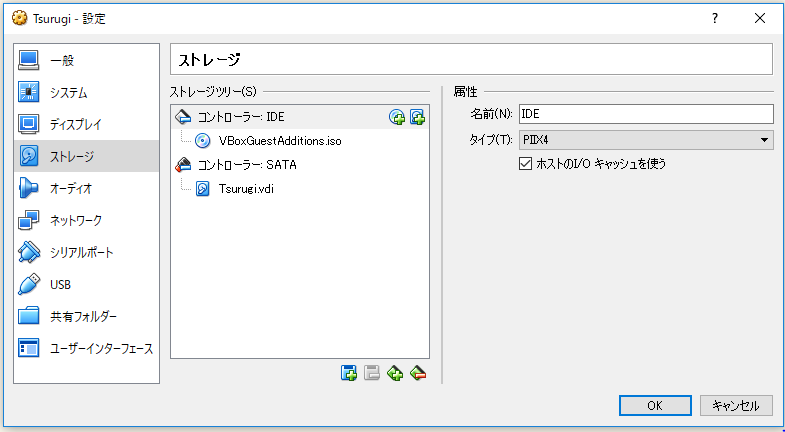Viewport: 785px width, 432px height.
Task: Open the 共有フォルダー settings category
Action: [x=87, y=316]
